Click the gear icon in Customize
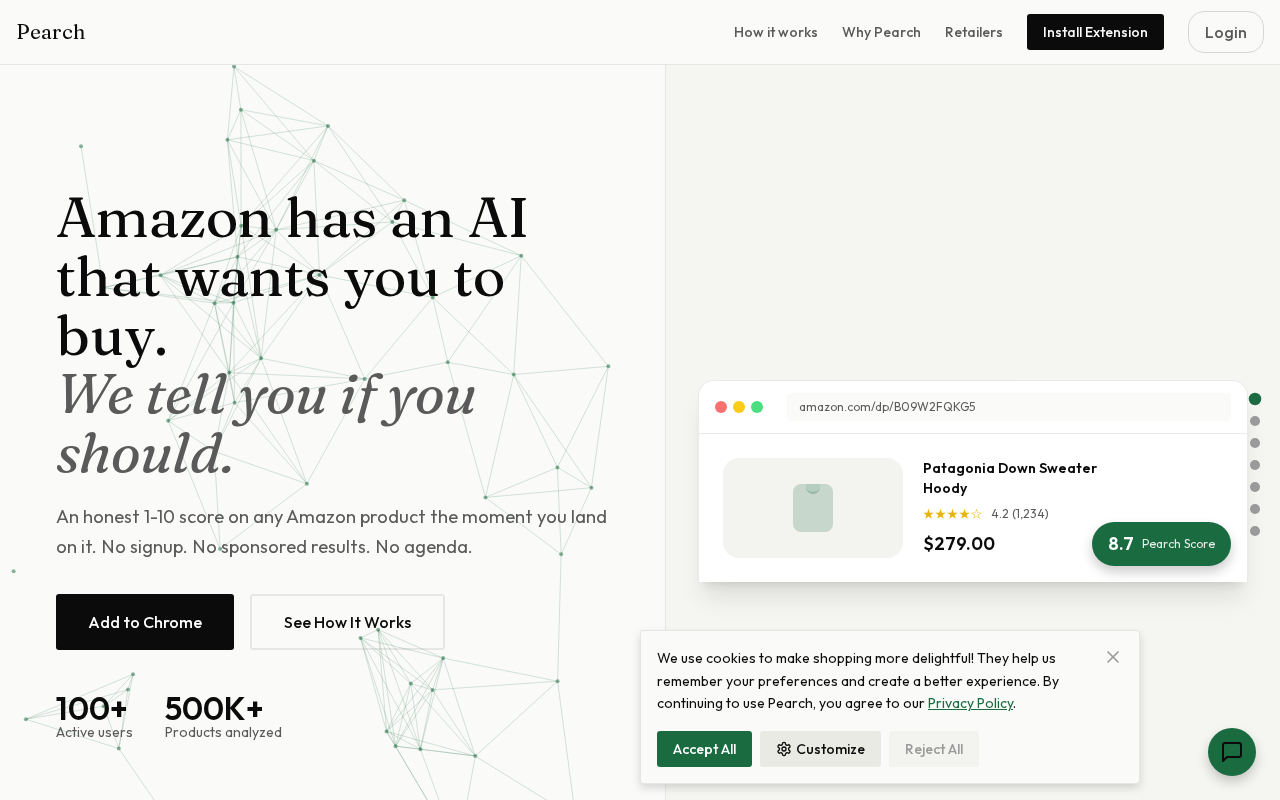 (x=784, y=749)
